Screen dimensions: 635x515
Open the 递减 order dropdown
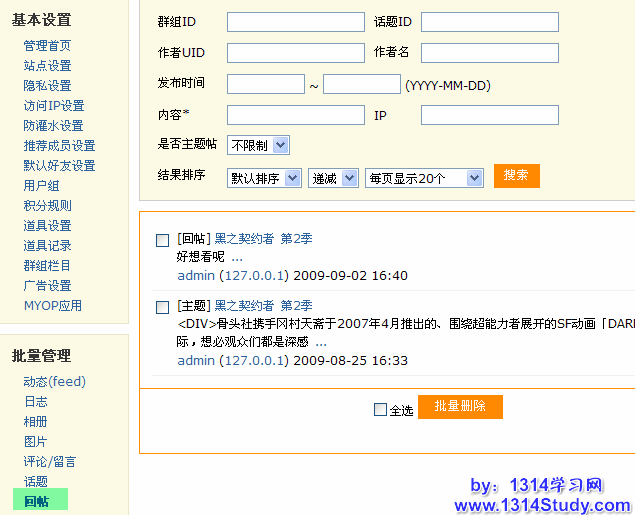coord(333,178)
